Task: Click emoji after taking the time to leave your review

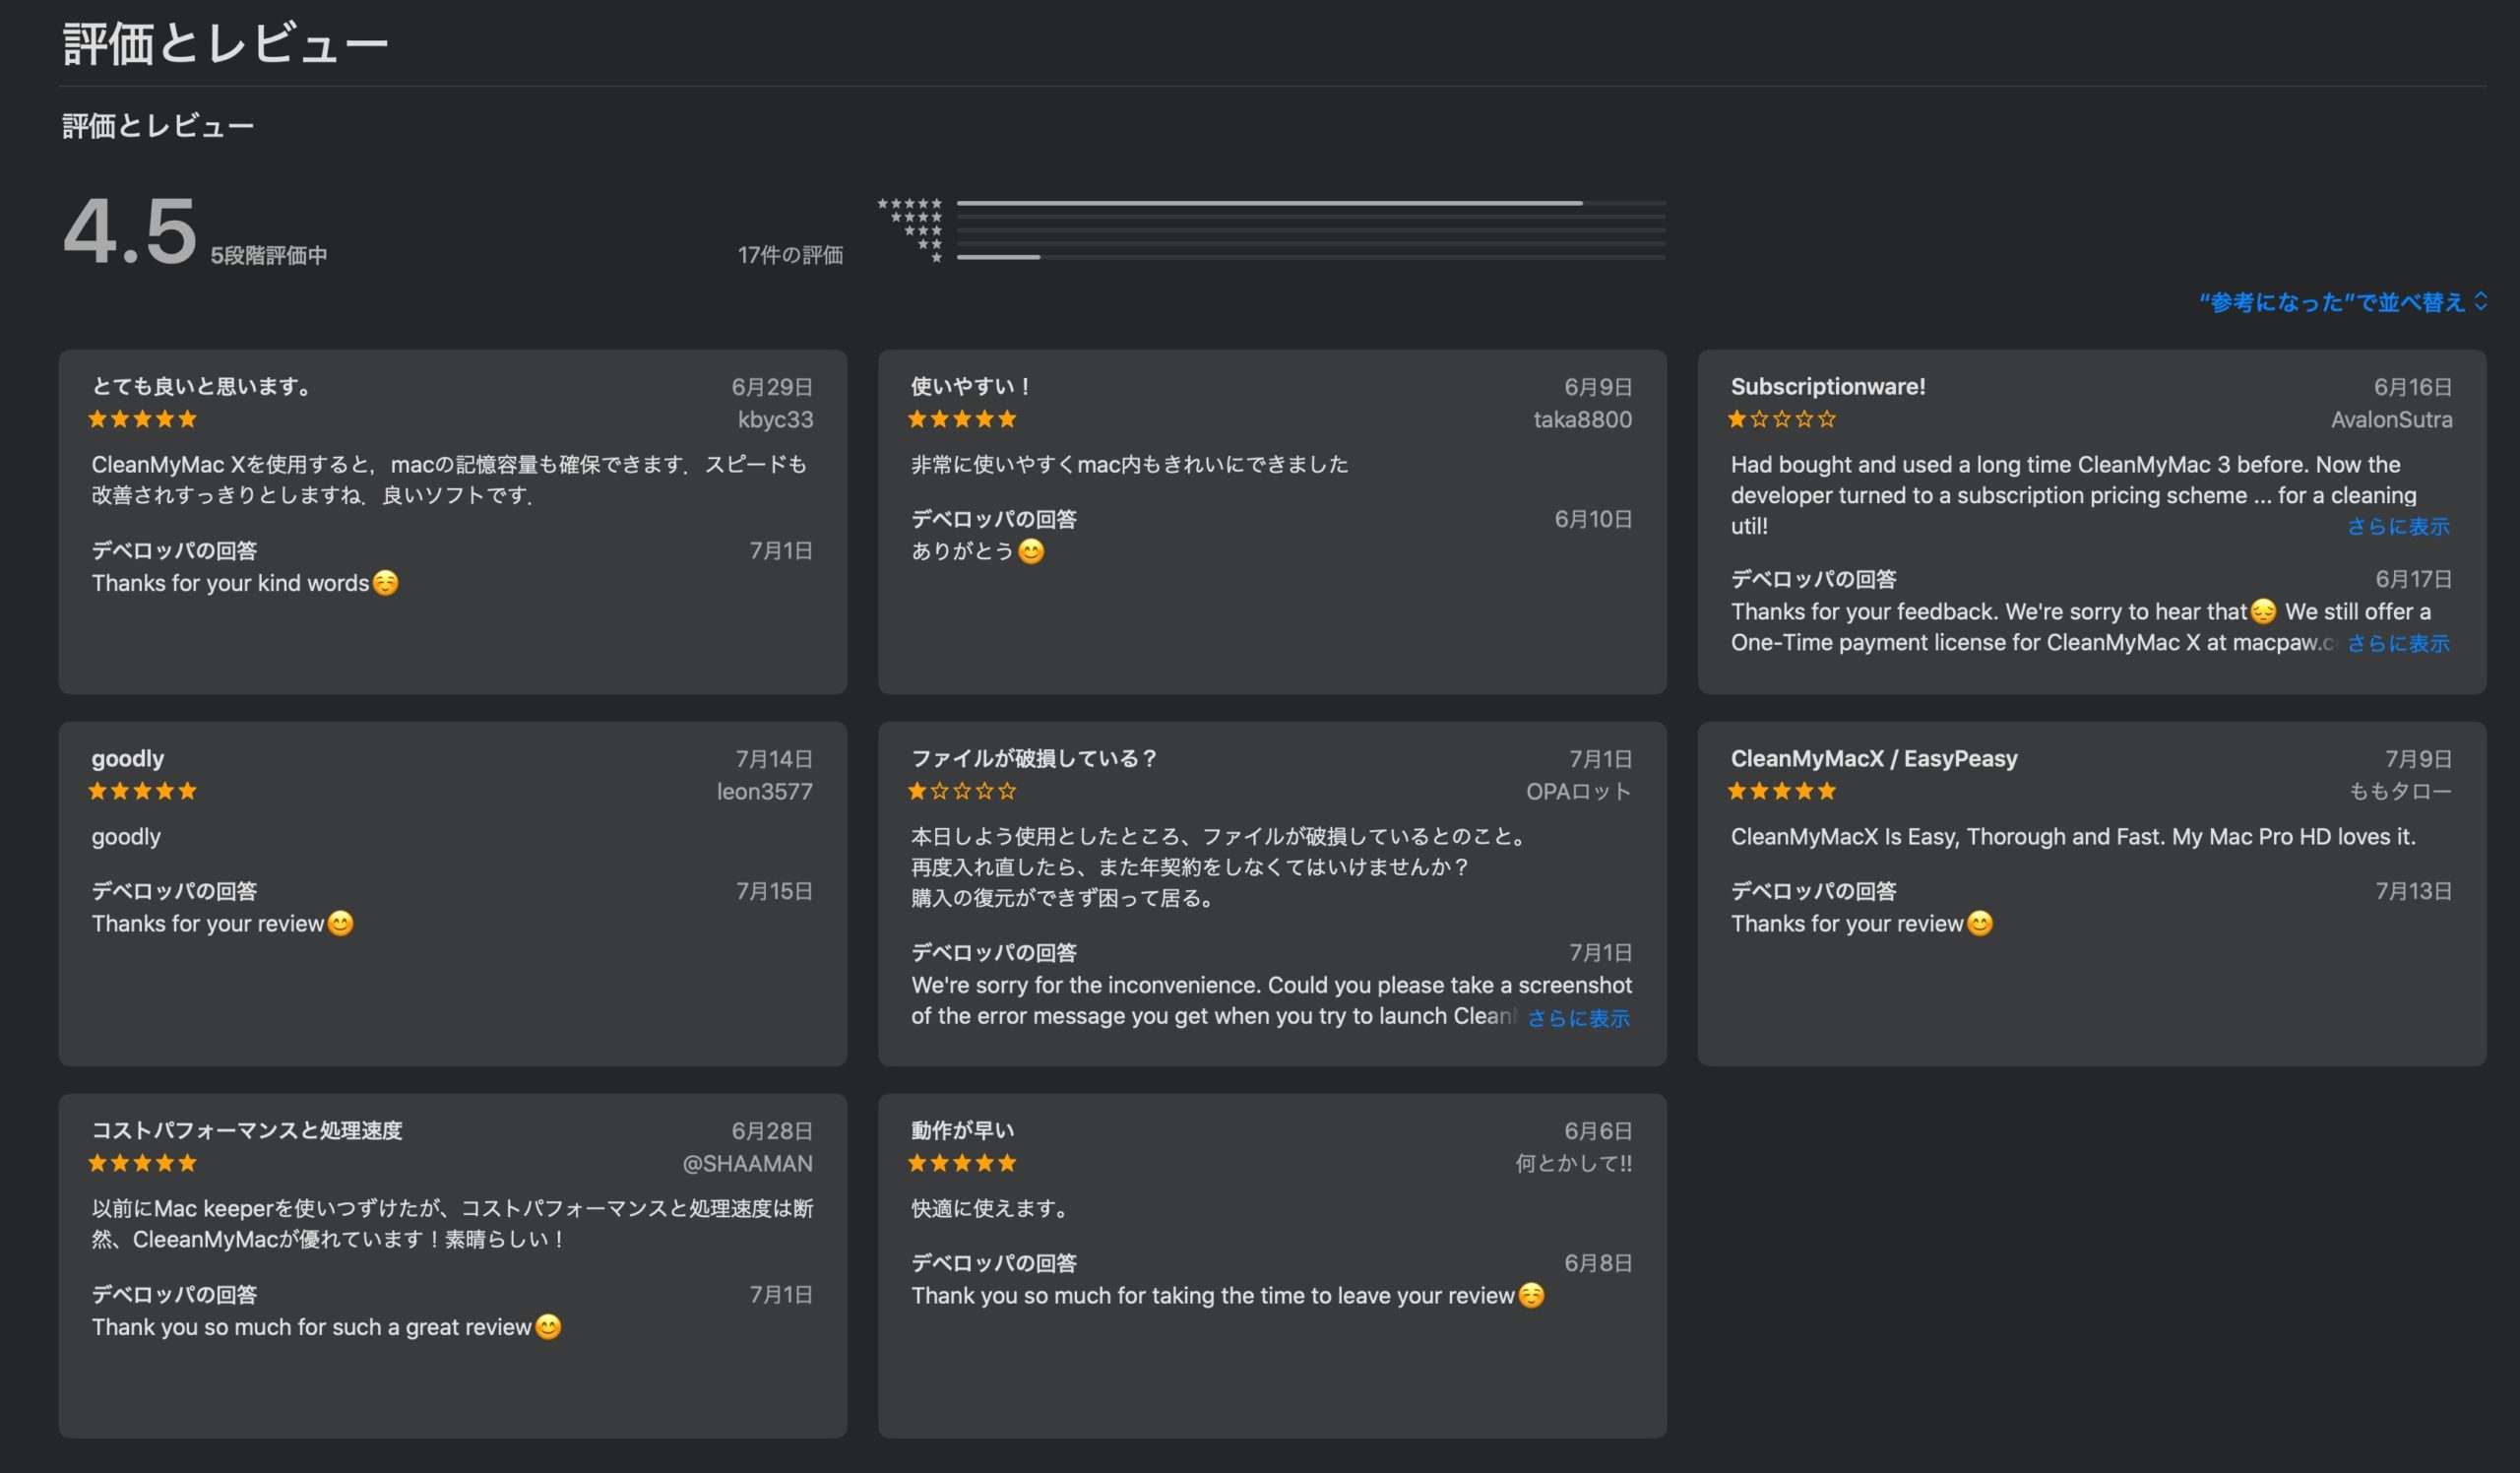Action: (1531, 1295)
